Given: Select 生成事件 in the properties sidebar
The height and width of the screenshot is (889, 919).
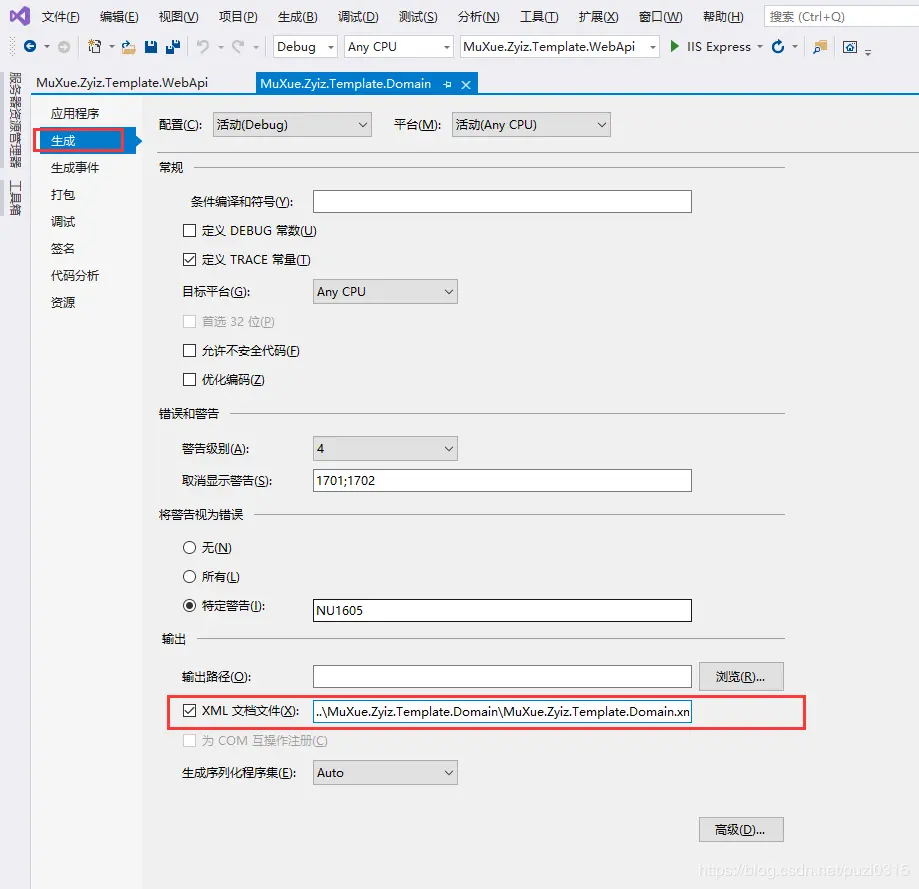Looking at the screenshot, I should pos(75,168).
